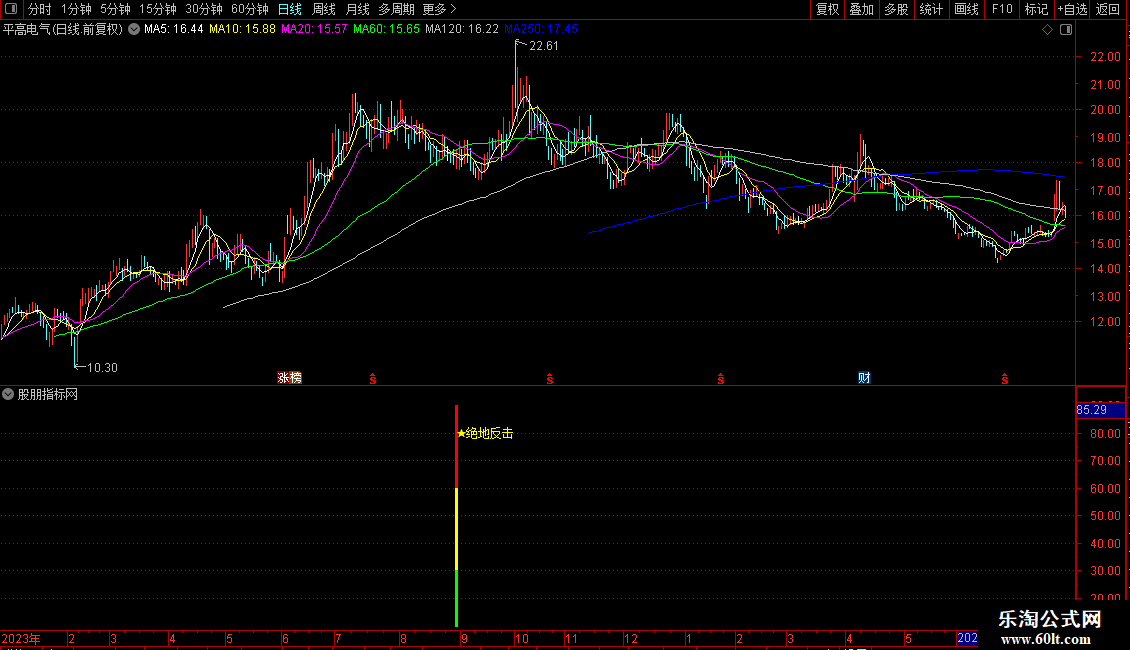Click the red S marker near May
Screen dimensions: 1130x650
(x=1005, y=379)
